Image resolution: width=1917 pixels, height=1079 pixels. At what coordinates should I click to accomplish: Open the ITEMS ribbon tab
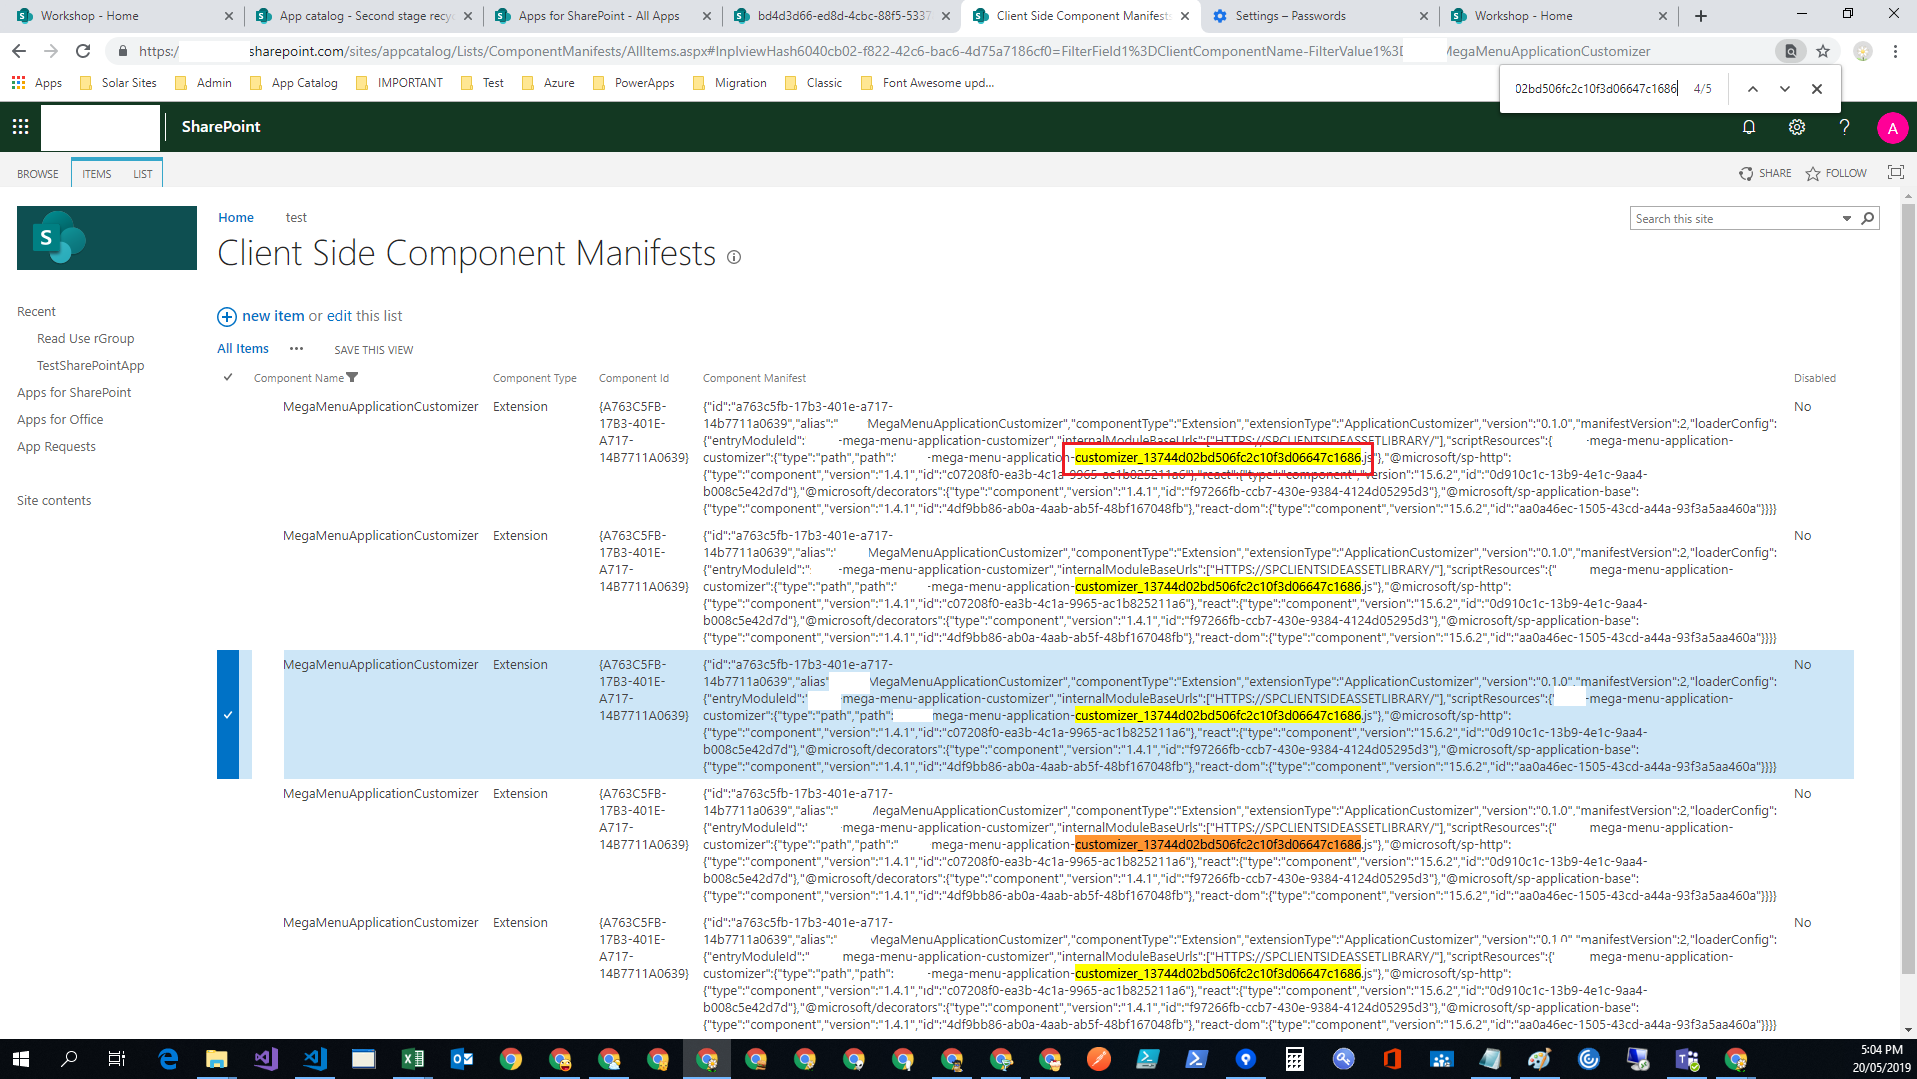tap(97, 174)
